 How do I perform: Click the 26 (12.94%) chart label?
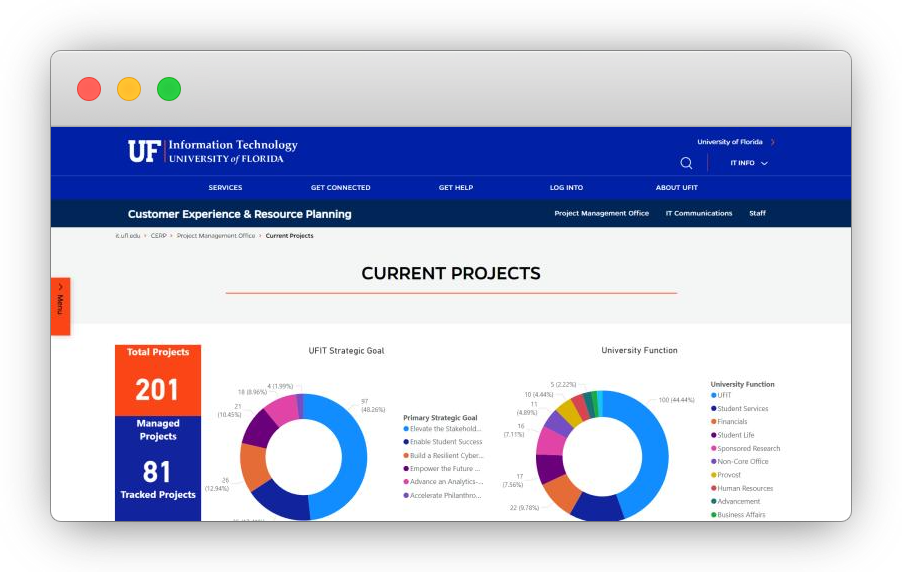coord(216,485)
